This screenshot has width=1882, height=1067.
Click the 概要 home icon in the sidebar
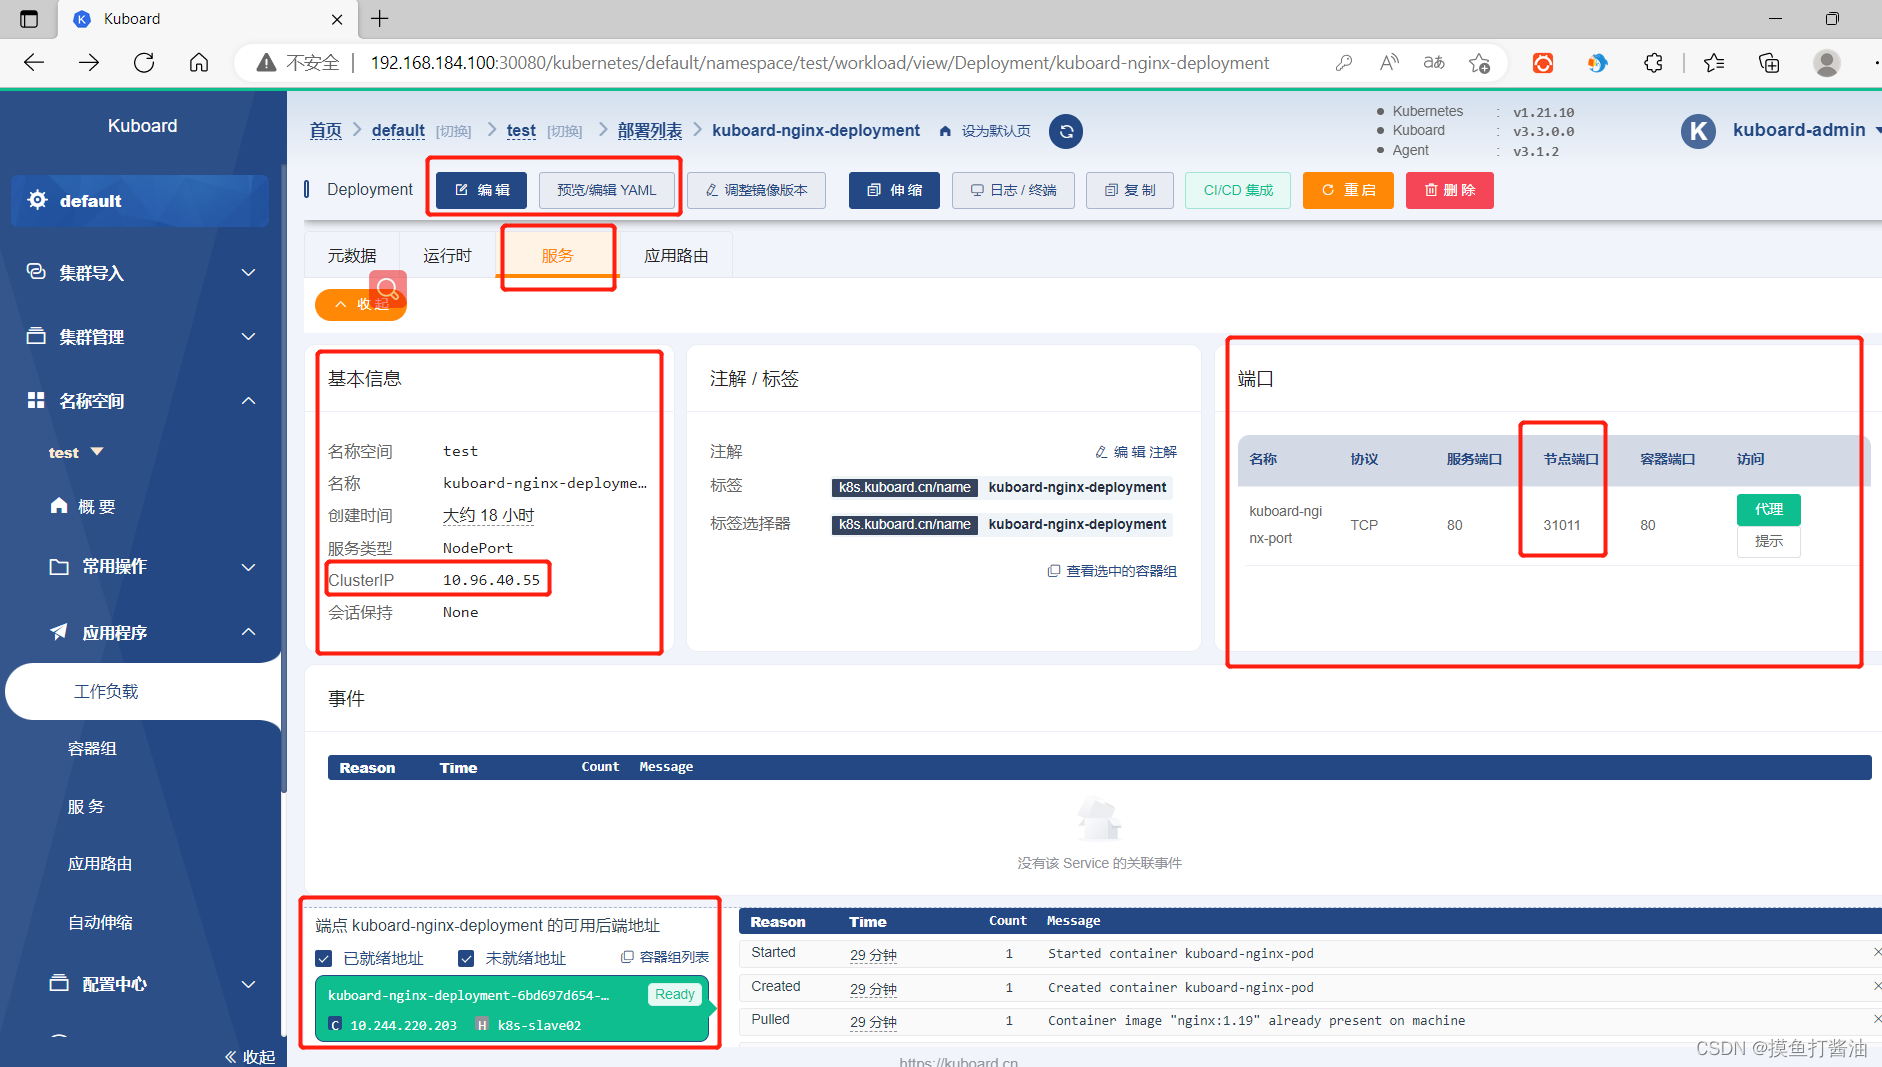[x=59, y=506]
